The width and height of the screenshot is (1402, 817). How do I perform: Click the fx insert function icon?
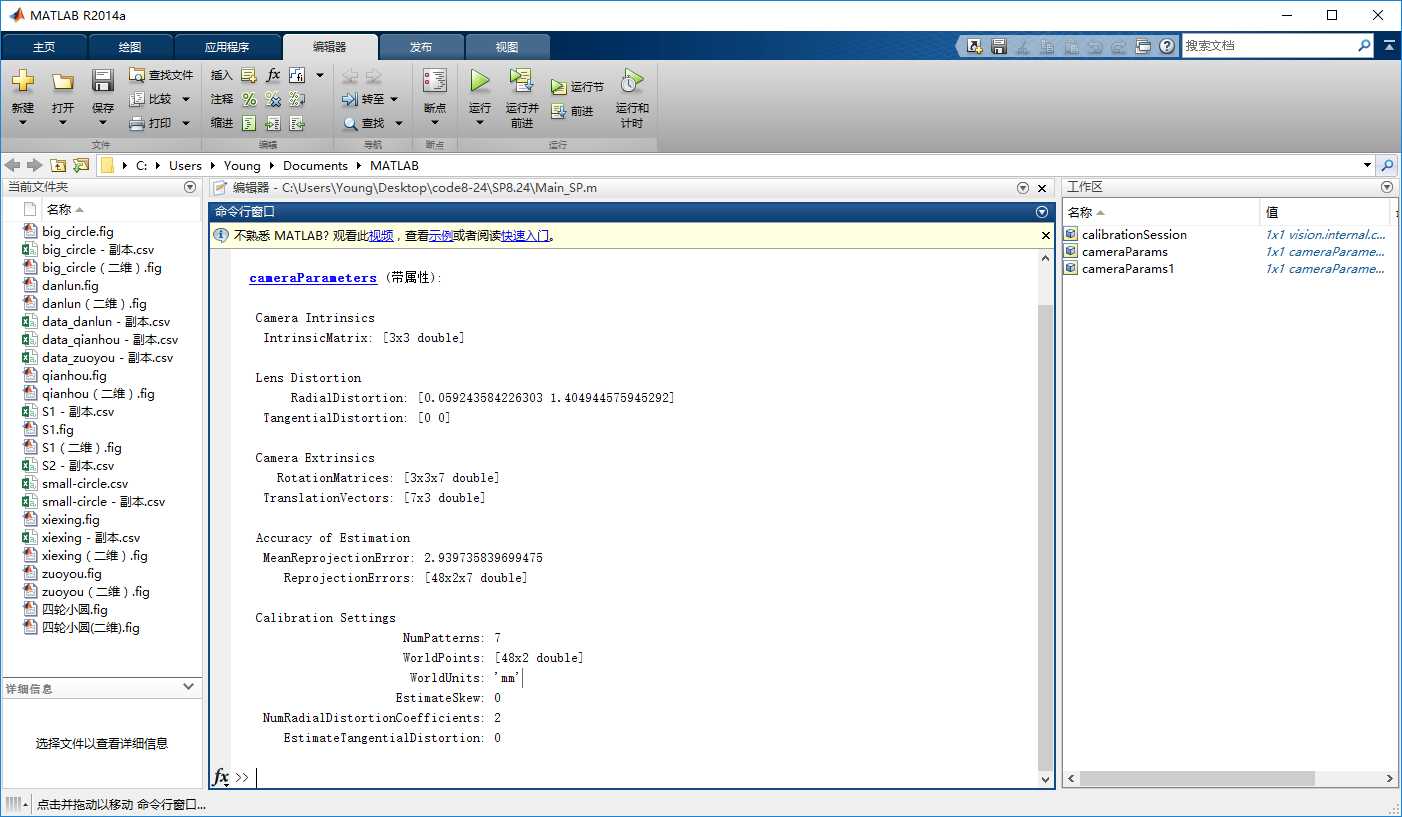point(273,75)
